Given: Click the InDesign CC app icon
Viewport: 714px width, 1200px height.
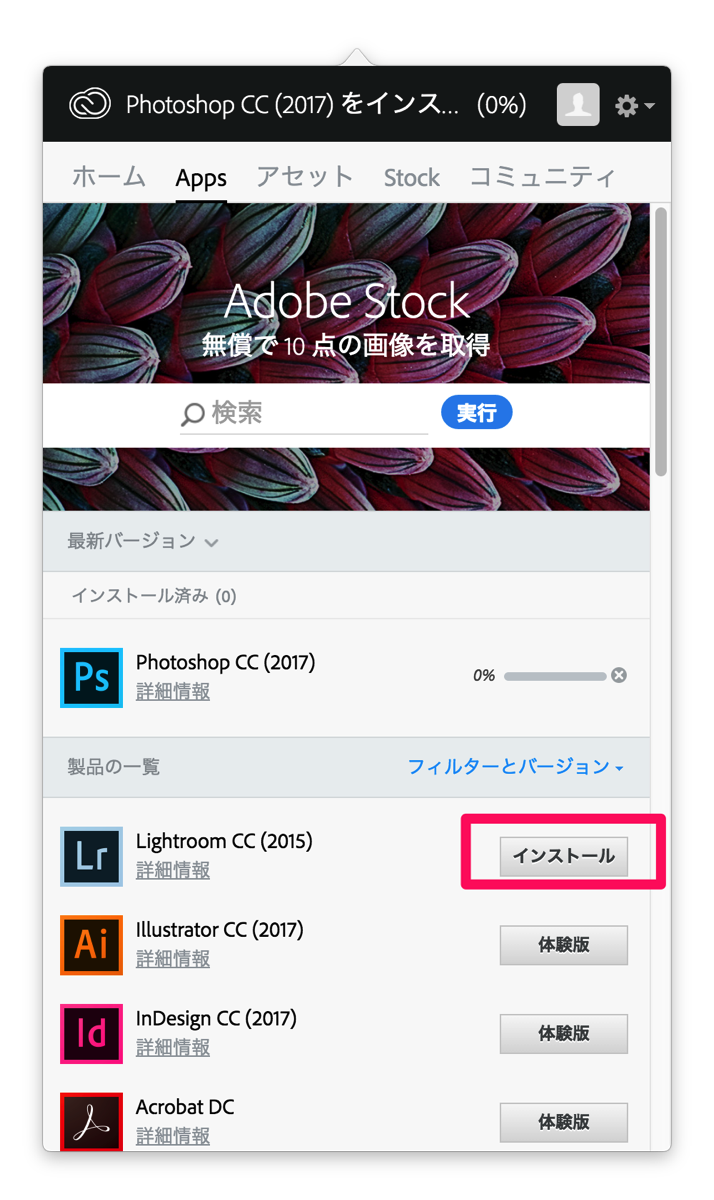Looking at the screenshot, I should [x=91, y=1033].
